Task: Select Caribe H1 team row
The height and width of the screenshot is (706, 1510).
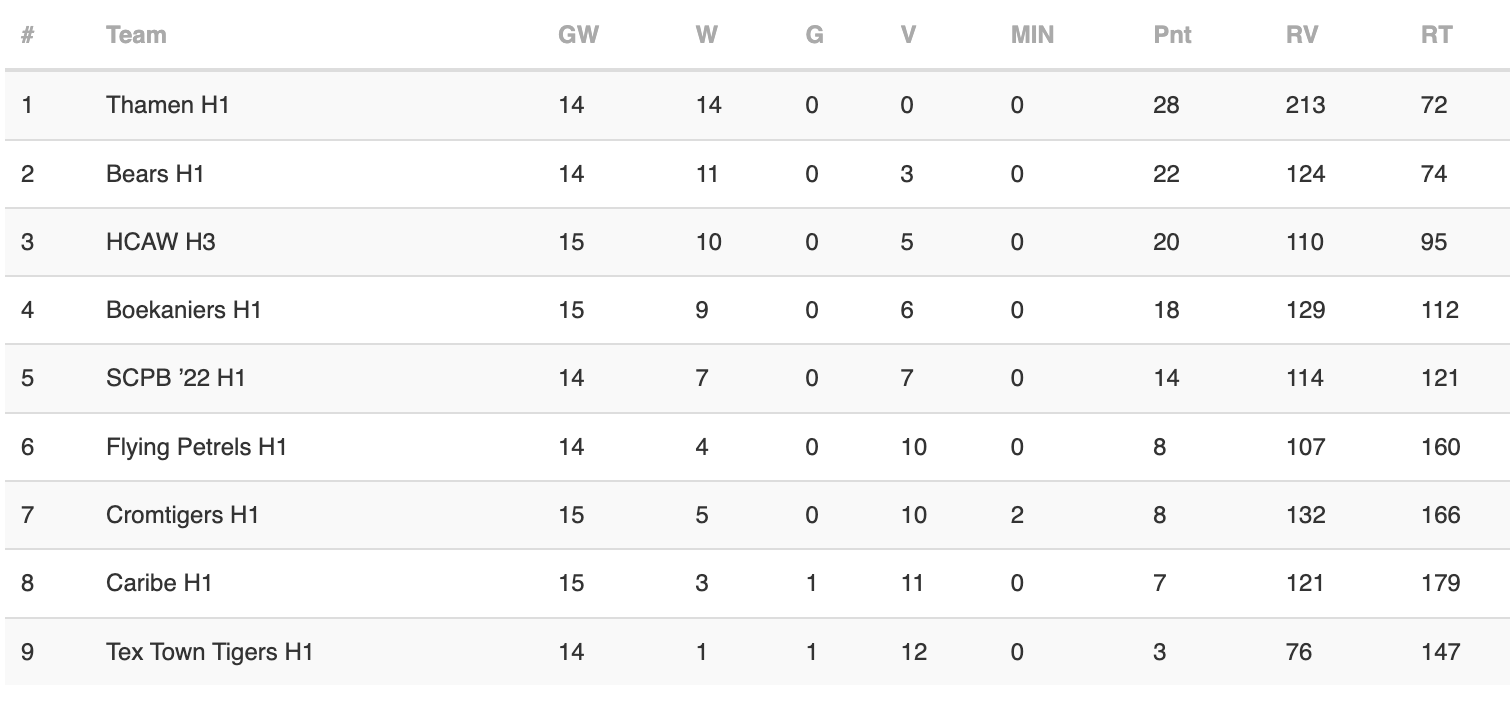Action: click(757, 583)
